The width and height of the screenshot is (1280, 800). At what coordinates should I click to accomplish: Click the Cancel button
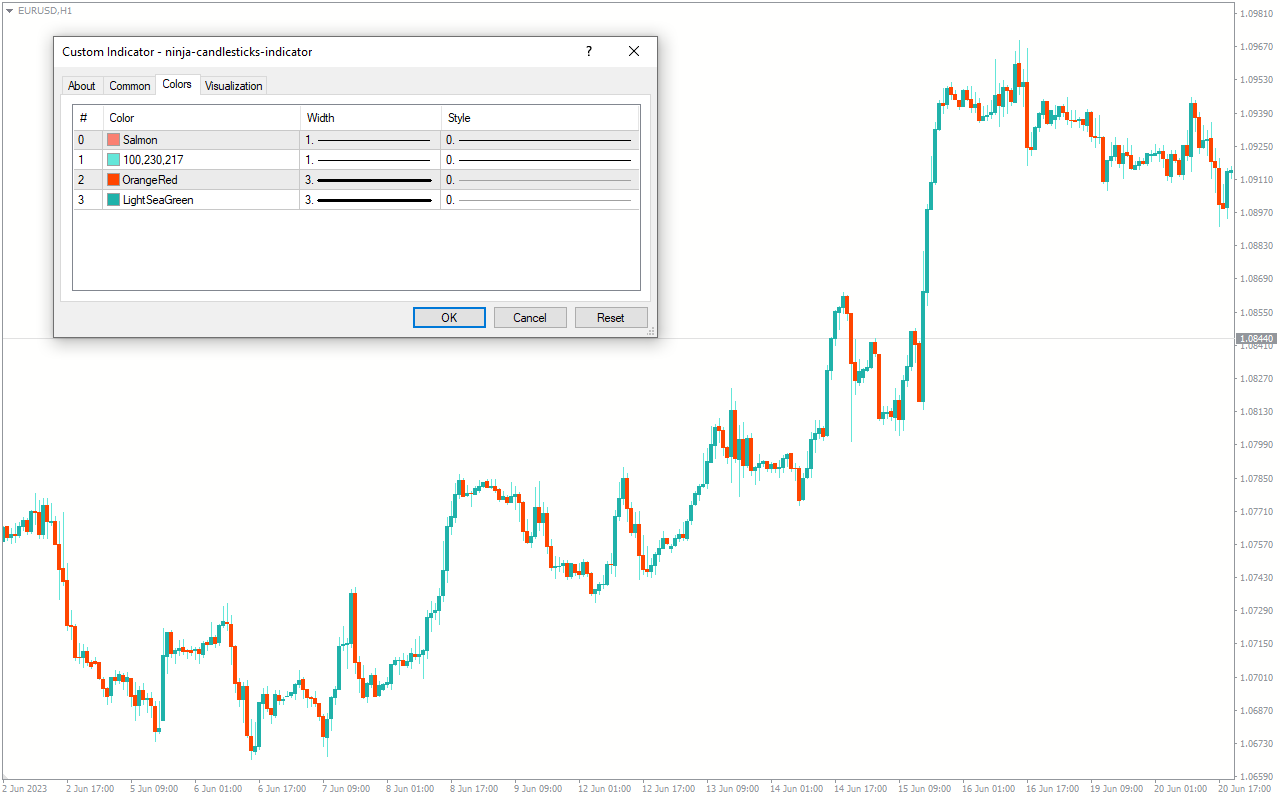(x=530, y=317)
